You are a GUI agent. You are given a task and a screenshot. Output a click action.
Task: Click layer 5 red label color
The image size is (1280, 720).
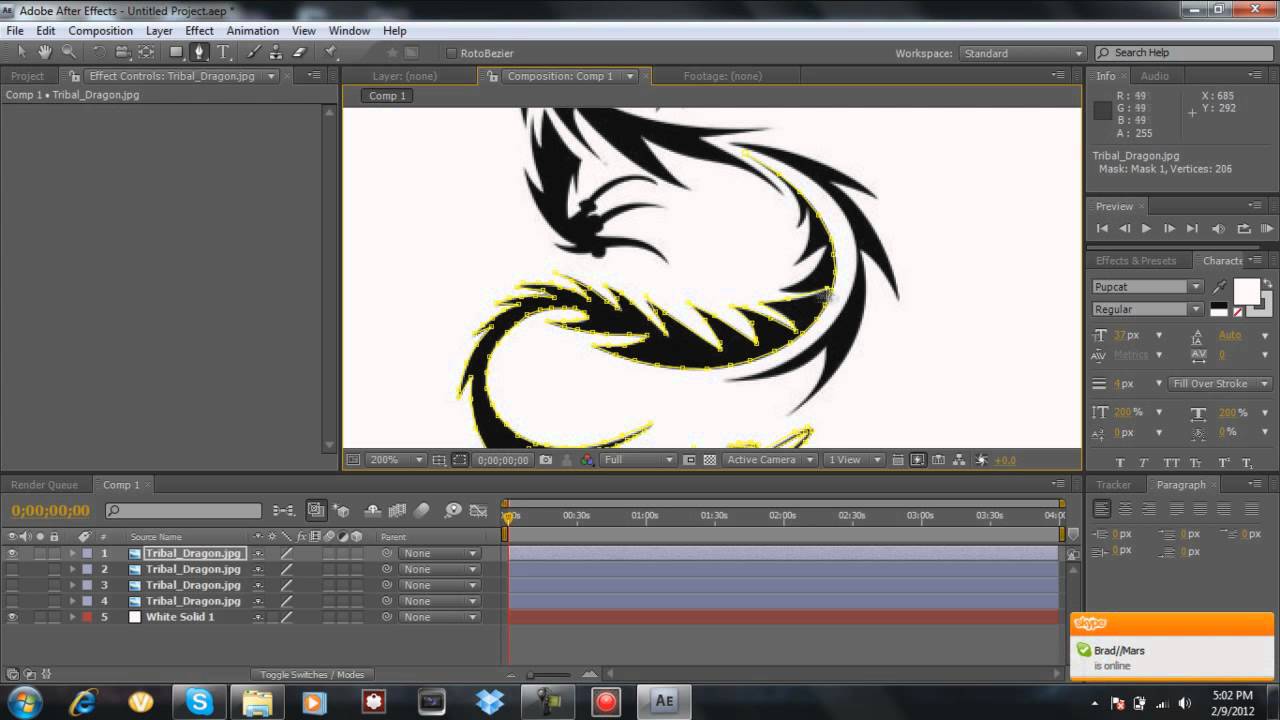point(86,617)
